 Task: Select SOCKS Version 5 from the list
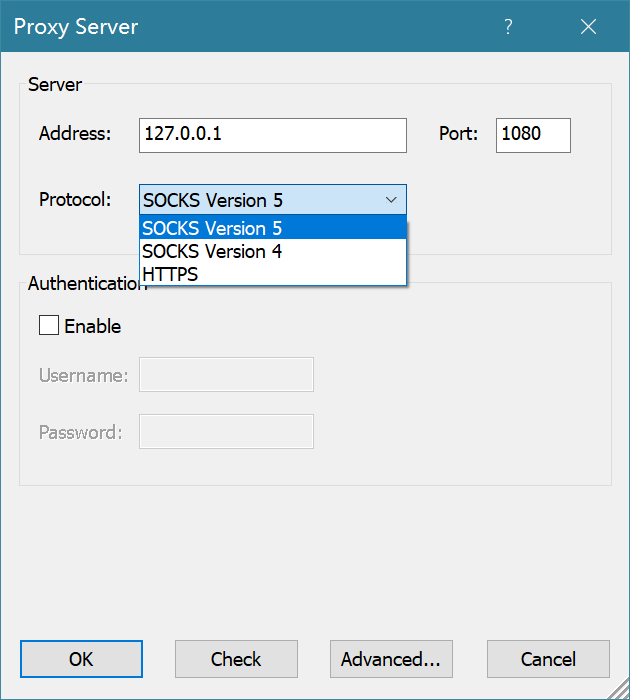(272, 228)
